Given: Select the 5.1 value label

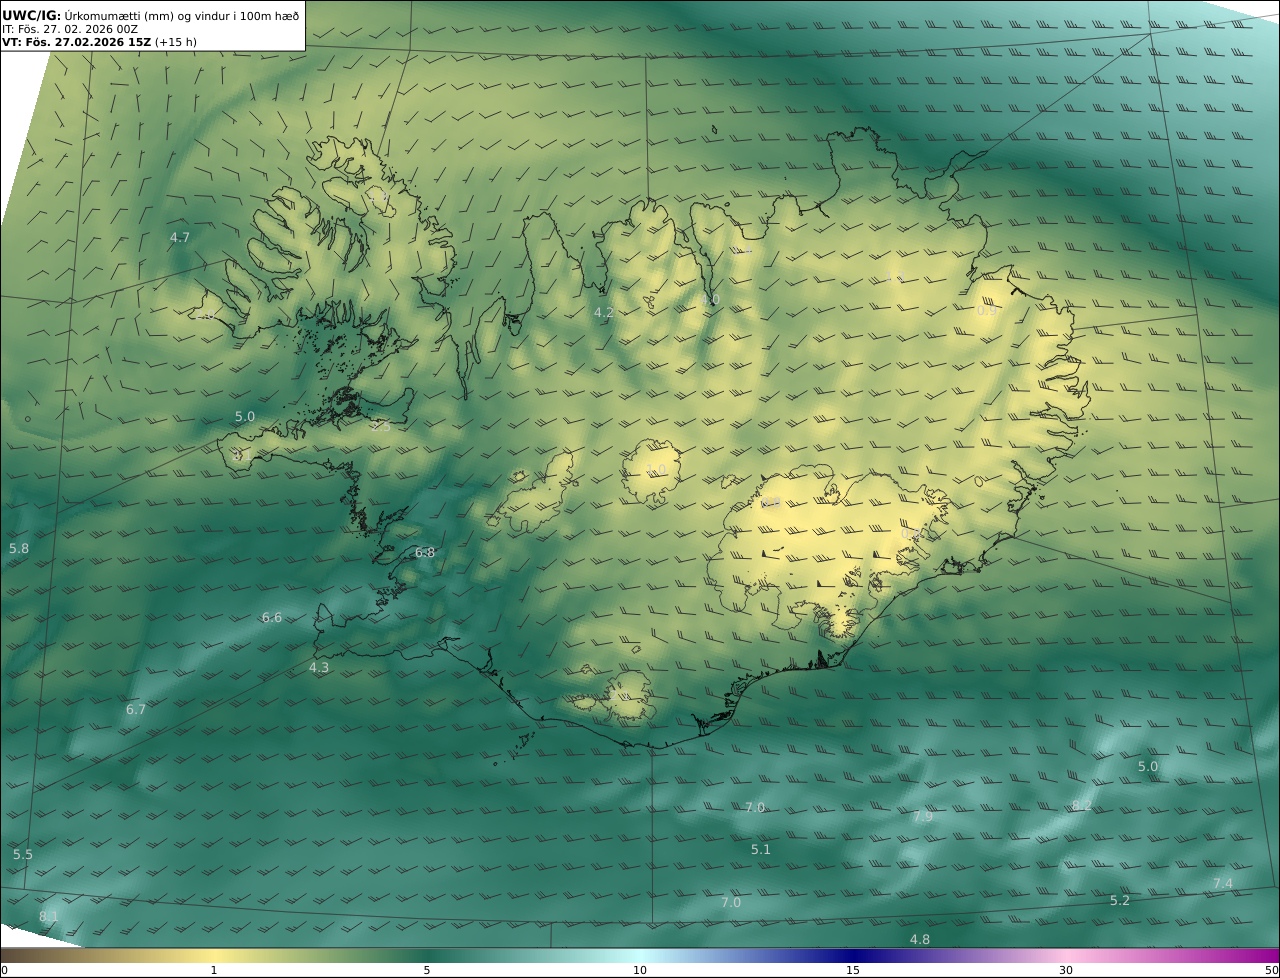Looking at the screenshot, I should point(761,850).
